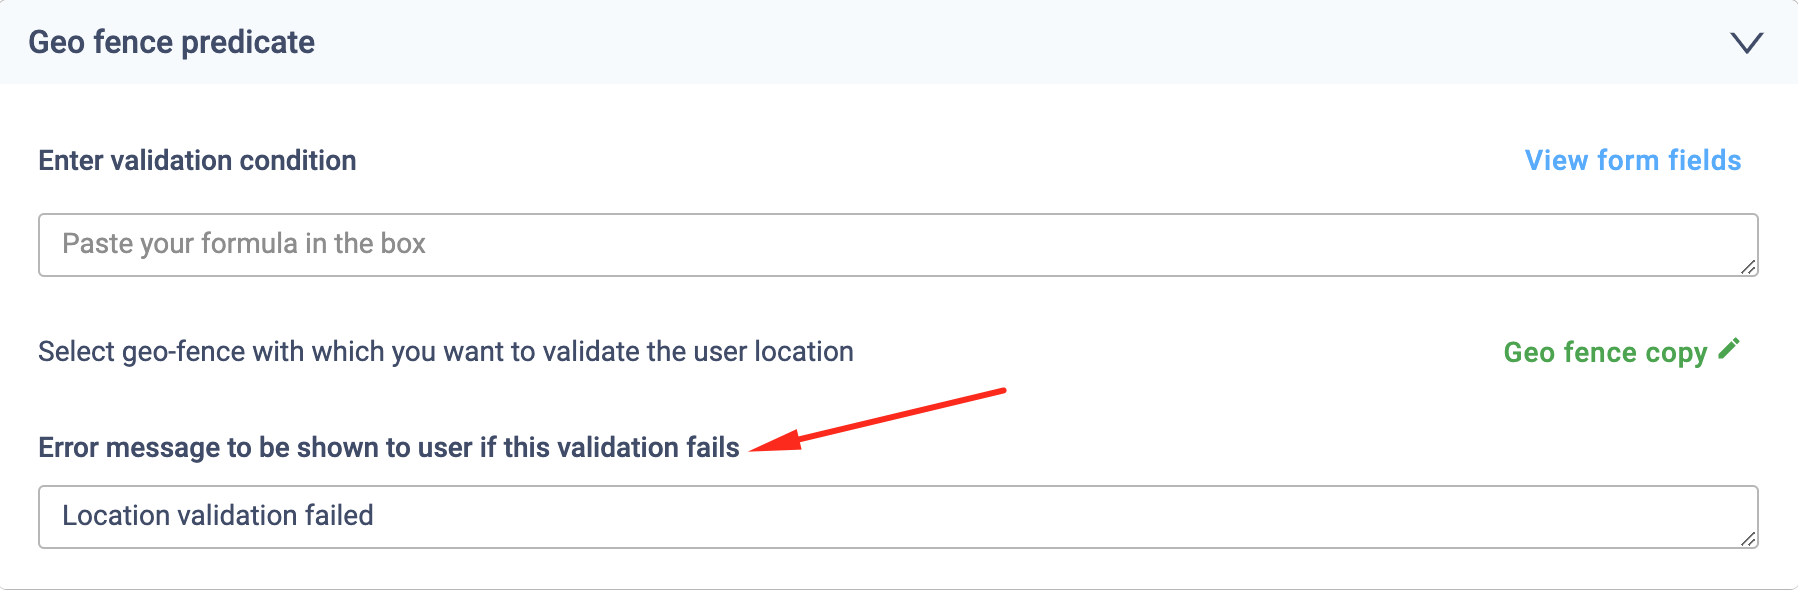The width and height of the screenshot is (1798, 590).
Task: Grab the resize handle of the error message box
Action: (x=1748, y=539)
